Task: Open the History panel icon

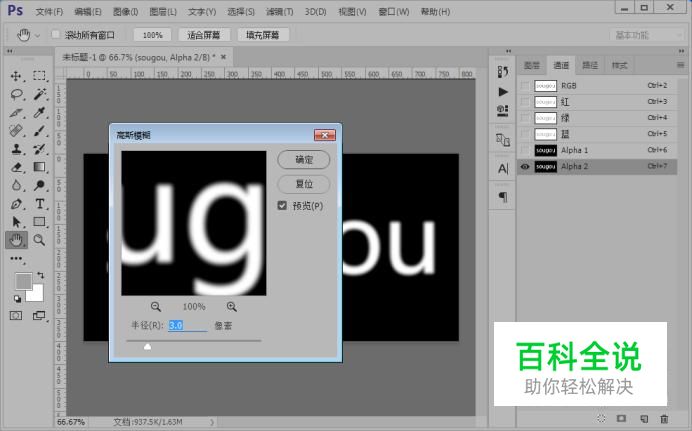Action: [x=503, y=71]
